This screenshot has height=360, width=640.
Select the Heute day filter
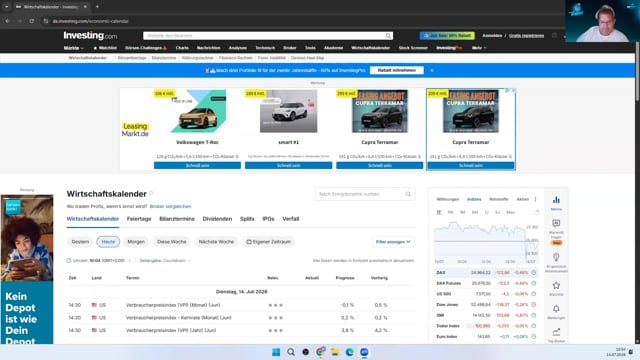[108, 242]
